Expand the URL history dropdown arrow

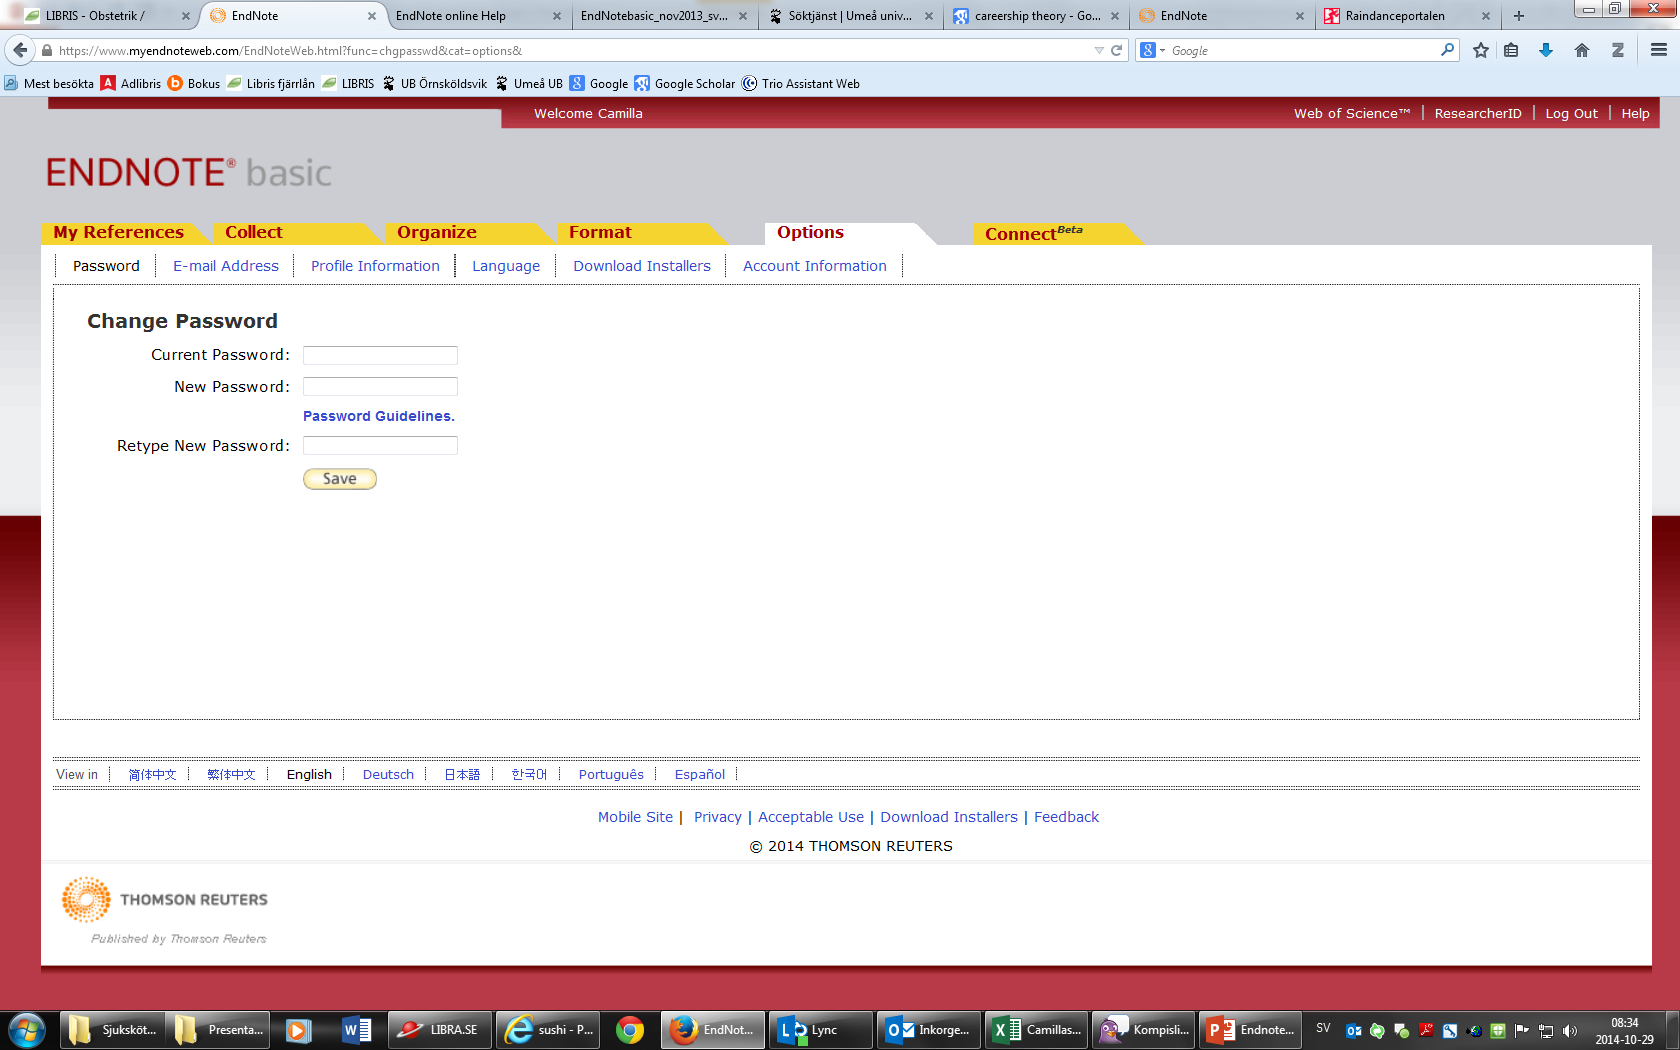(x=1099, y=50)
